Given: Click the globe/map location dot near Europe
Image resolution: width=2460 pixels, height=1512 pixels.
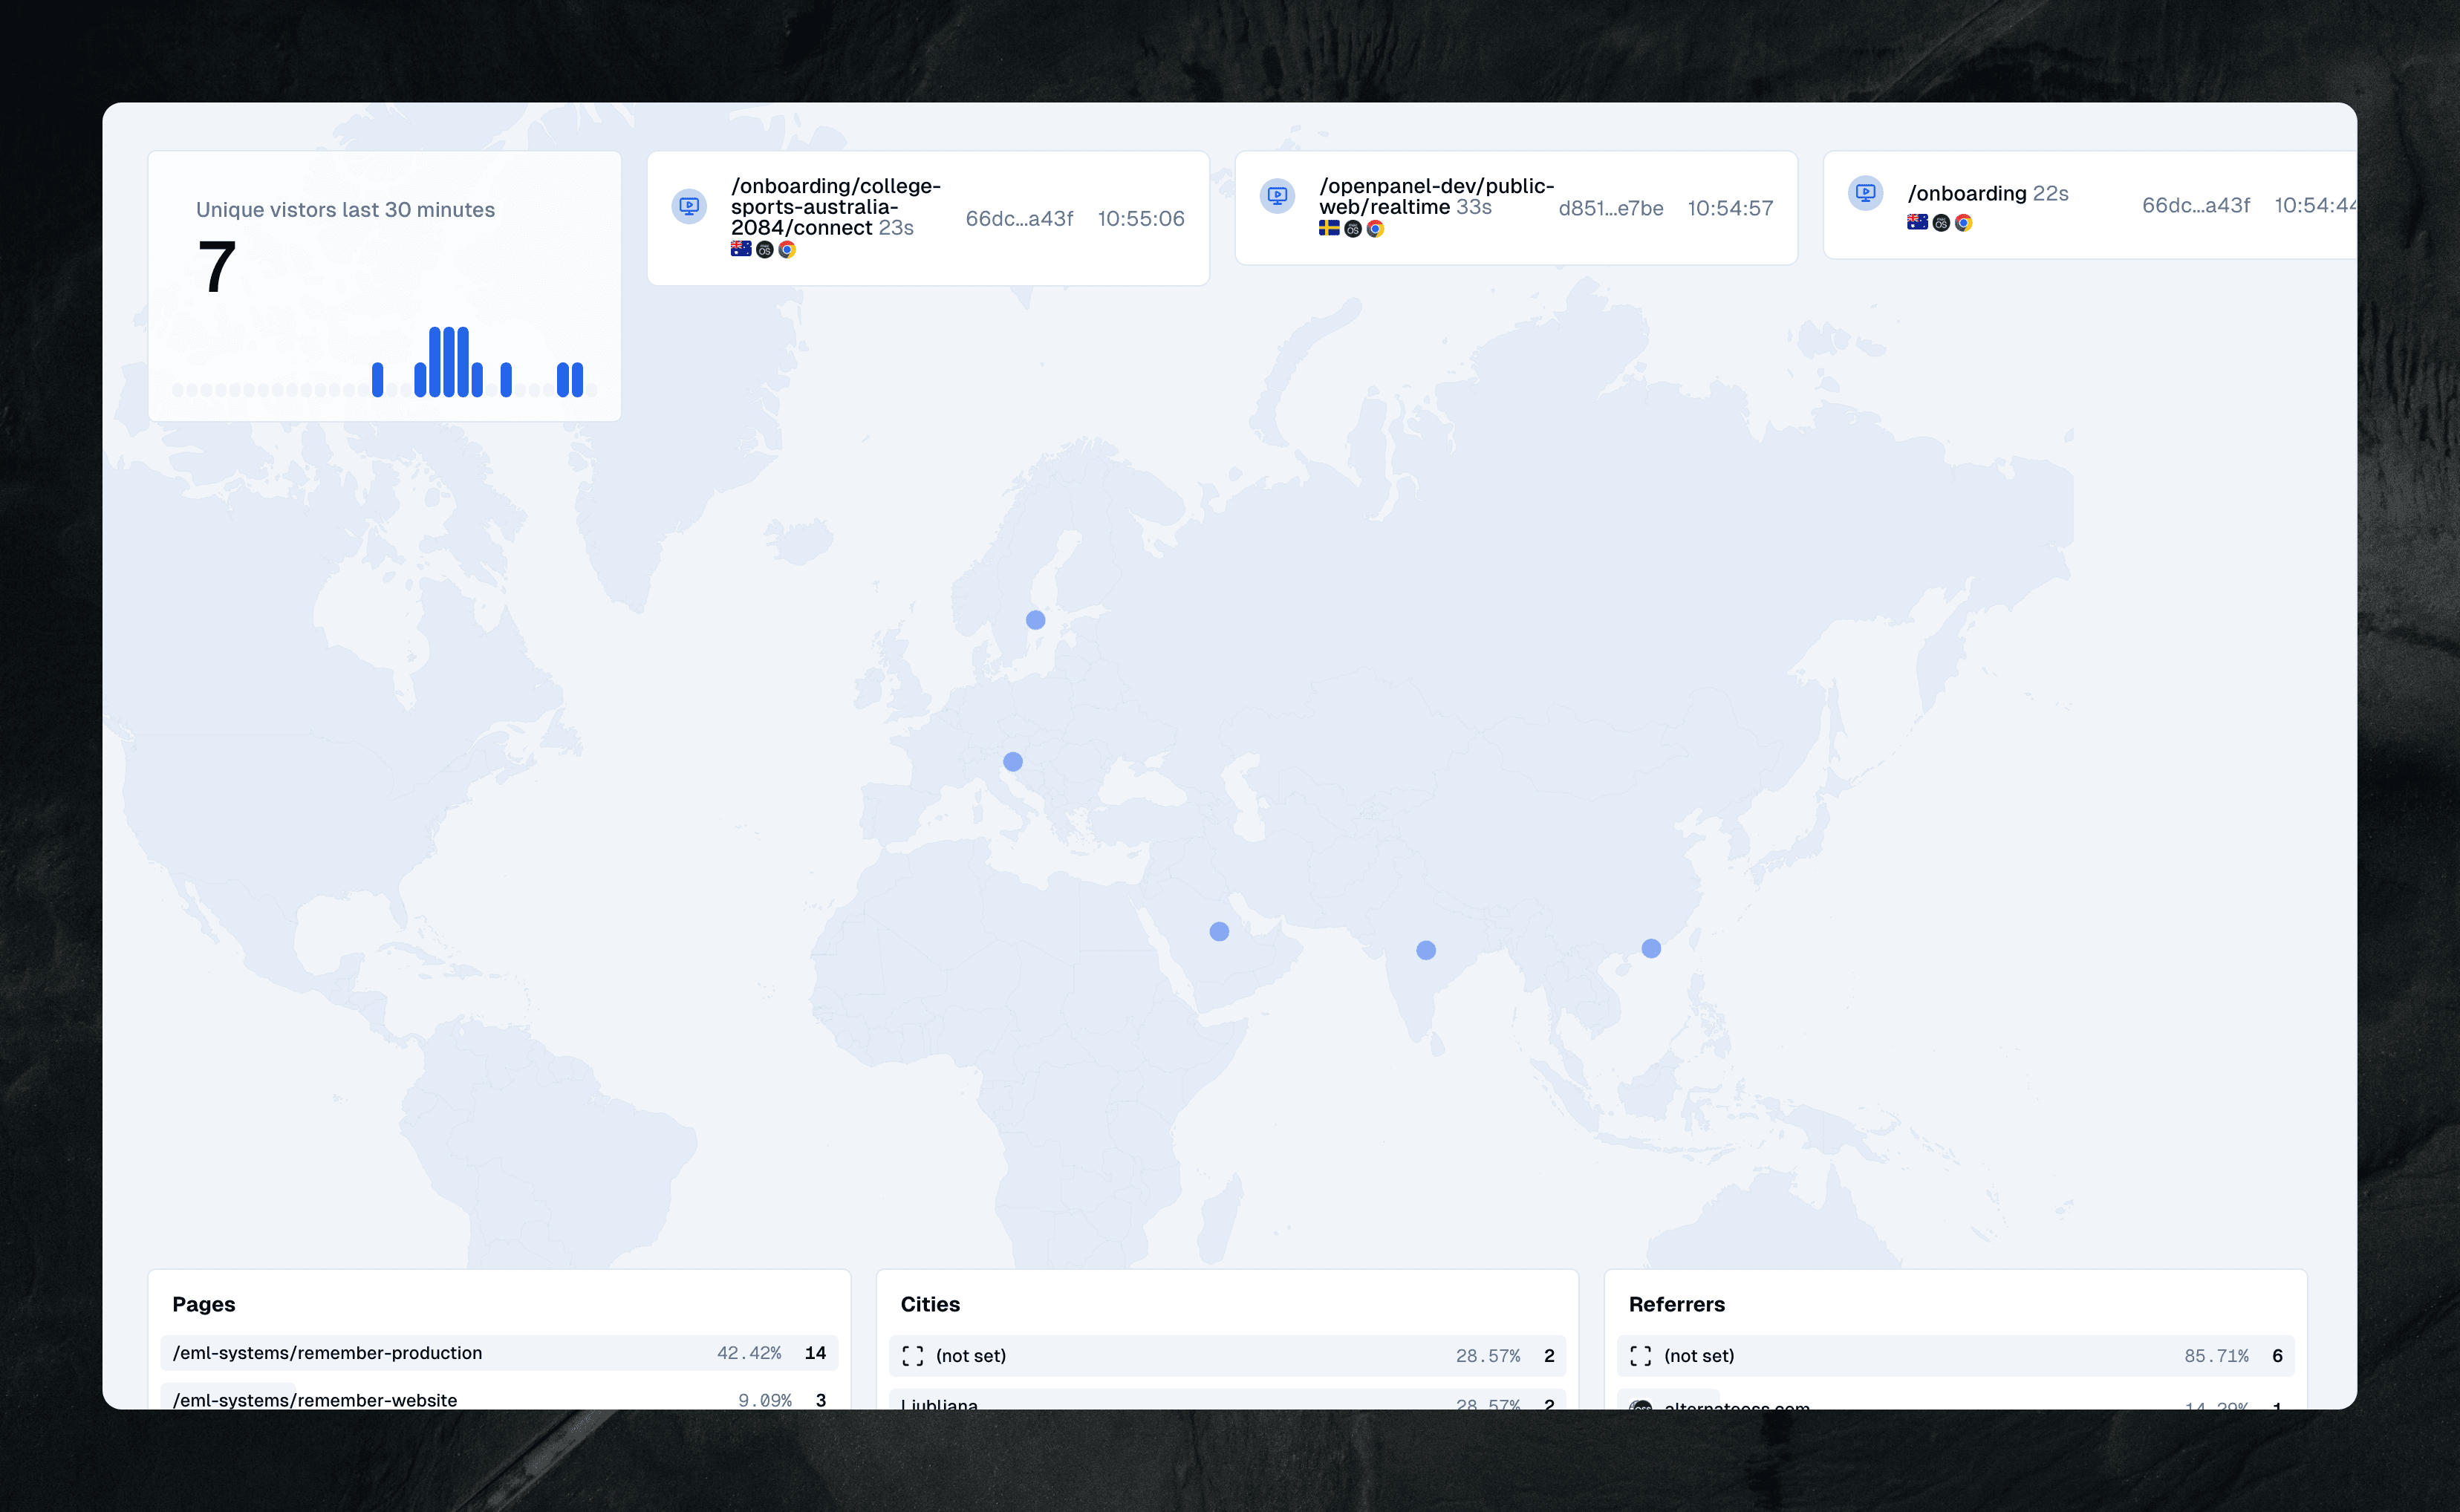Looking at the screenshot, I should point(1012,760).
